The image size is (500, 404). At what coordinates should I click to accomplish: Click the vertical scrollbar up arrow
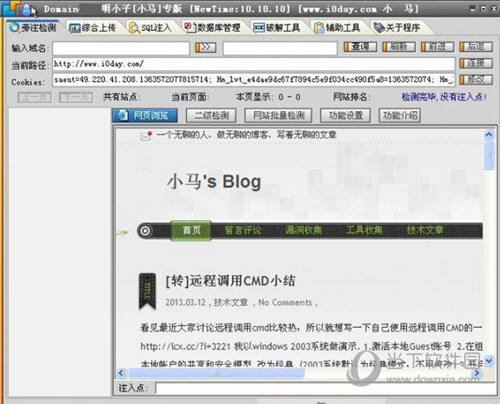(489, 135)
